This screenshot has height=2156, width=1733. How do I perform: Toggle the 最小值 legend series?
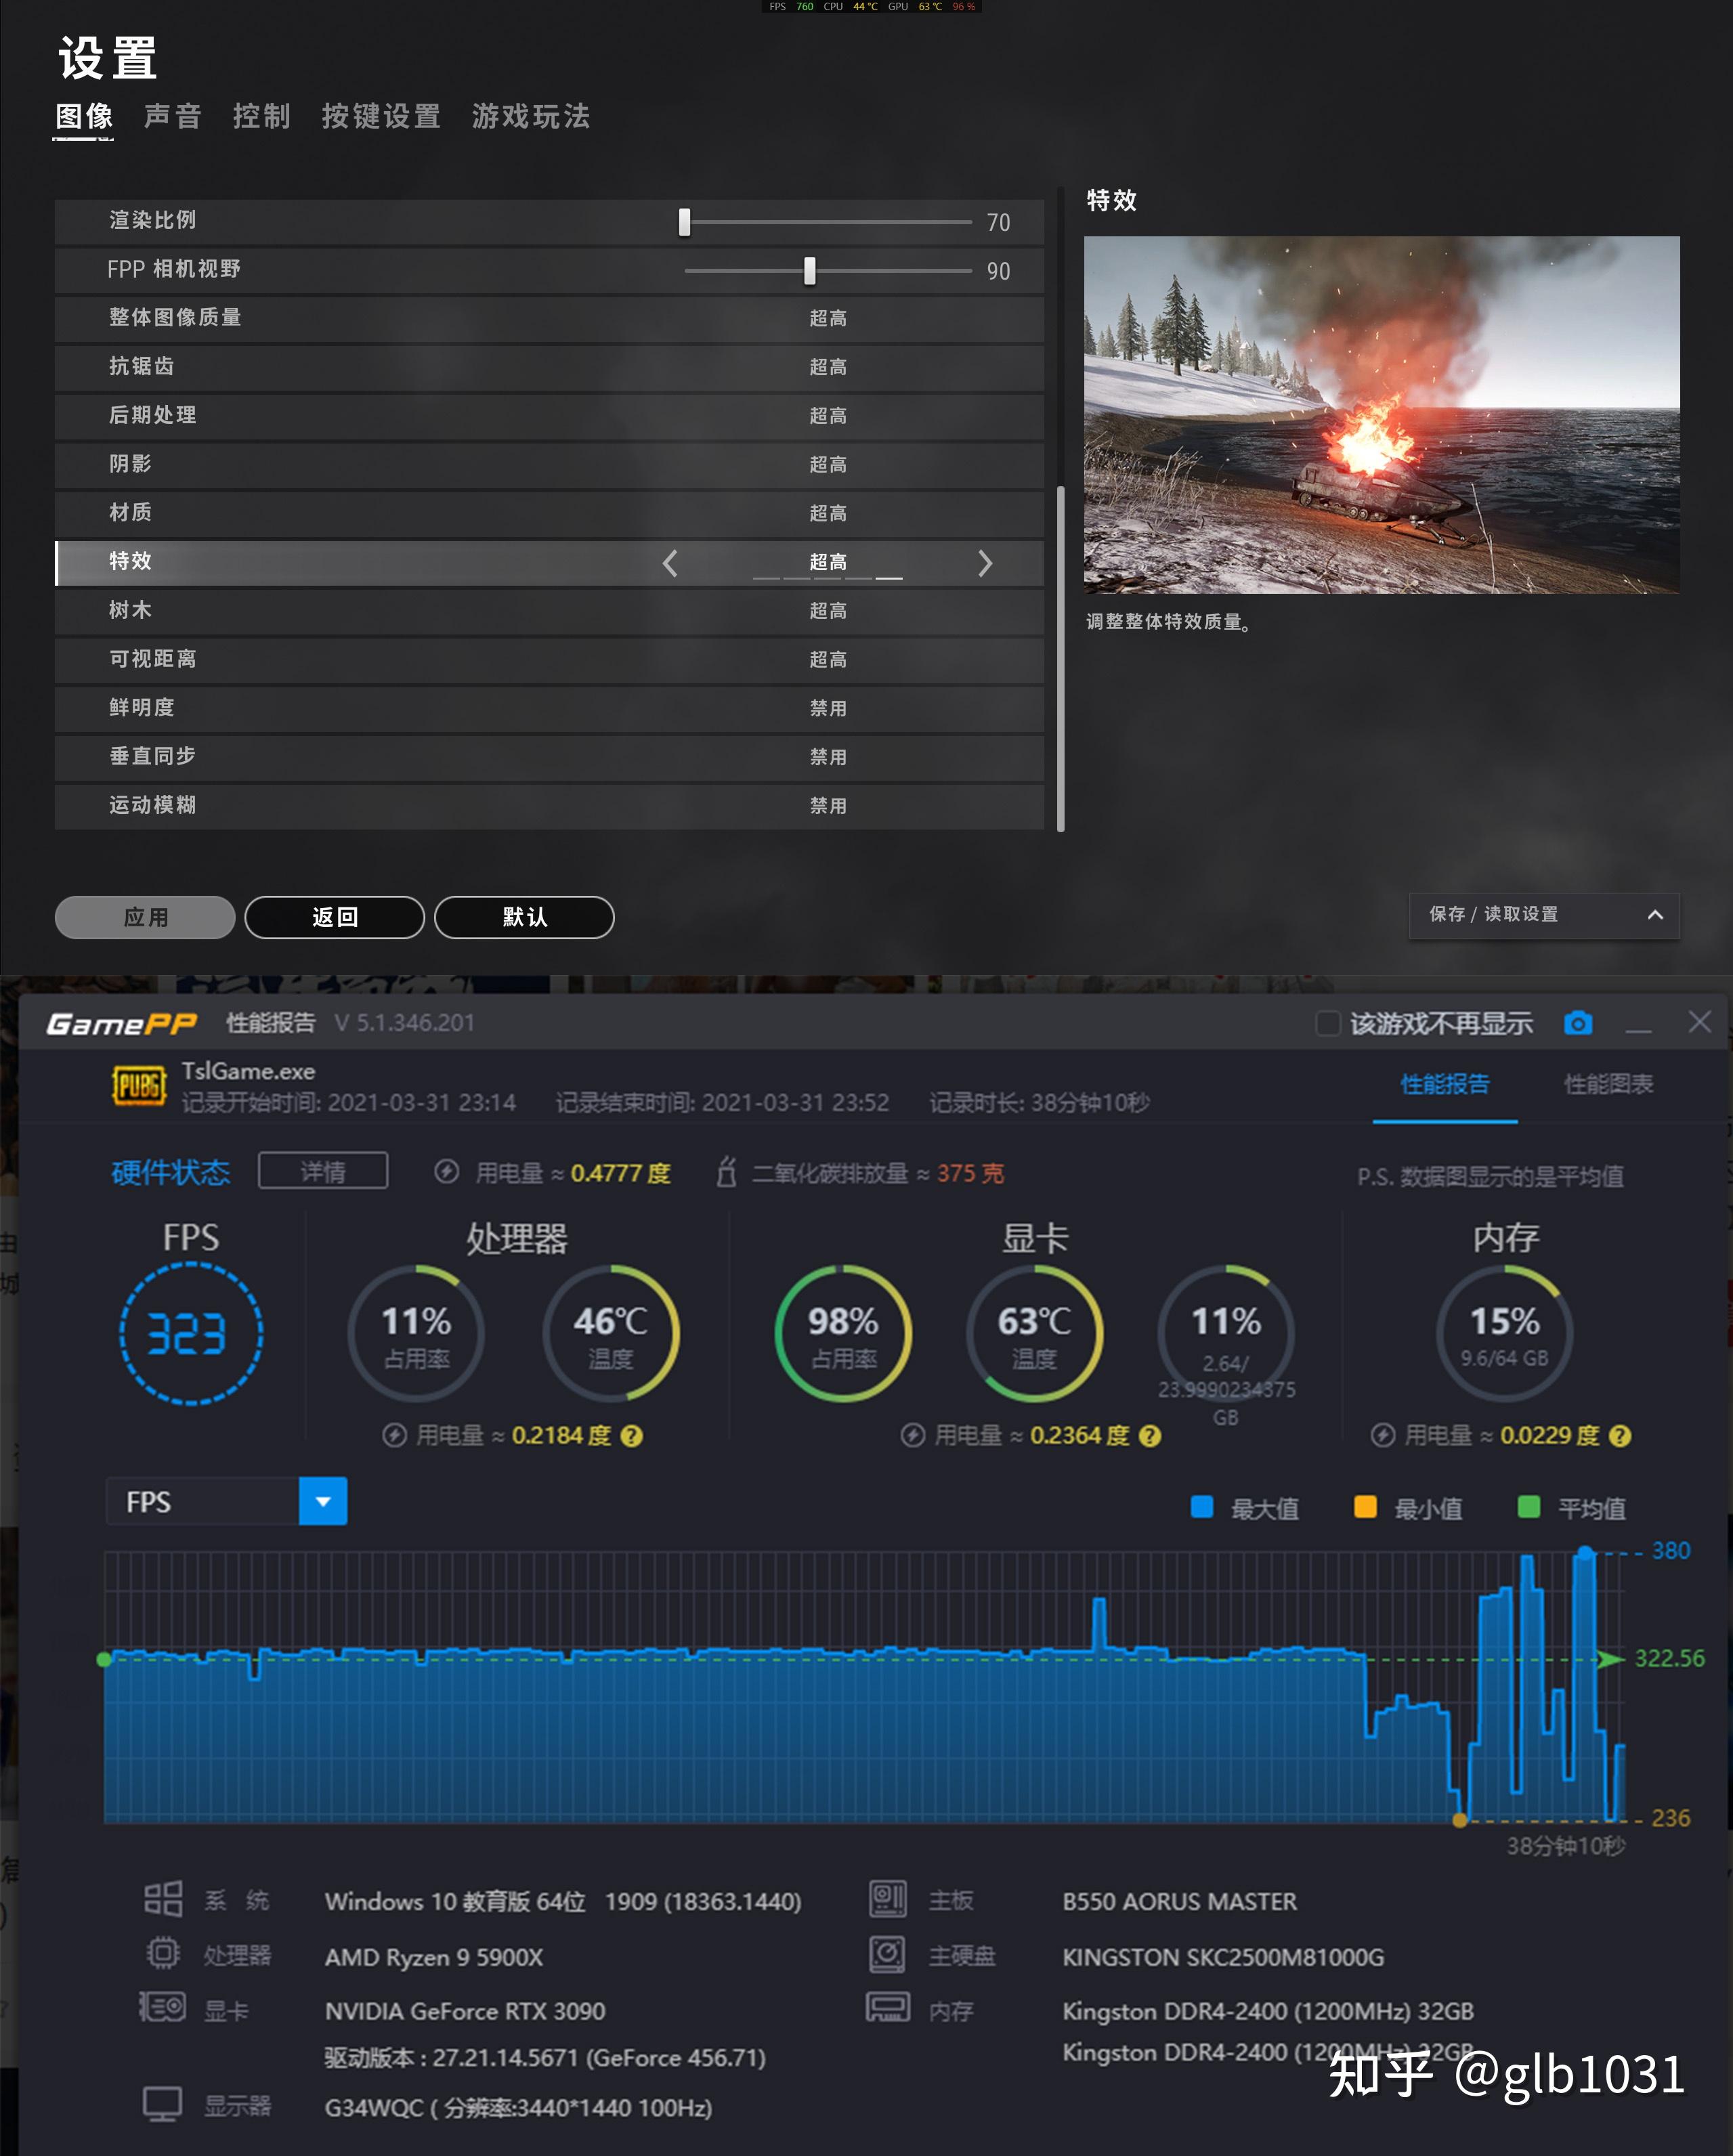pos(1408,1508)
